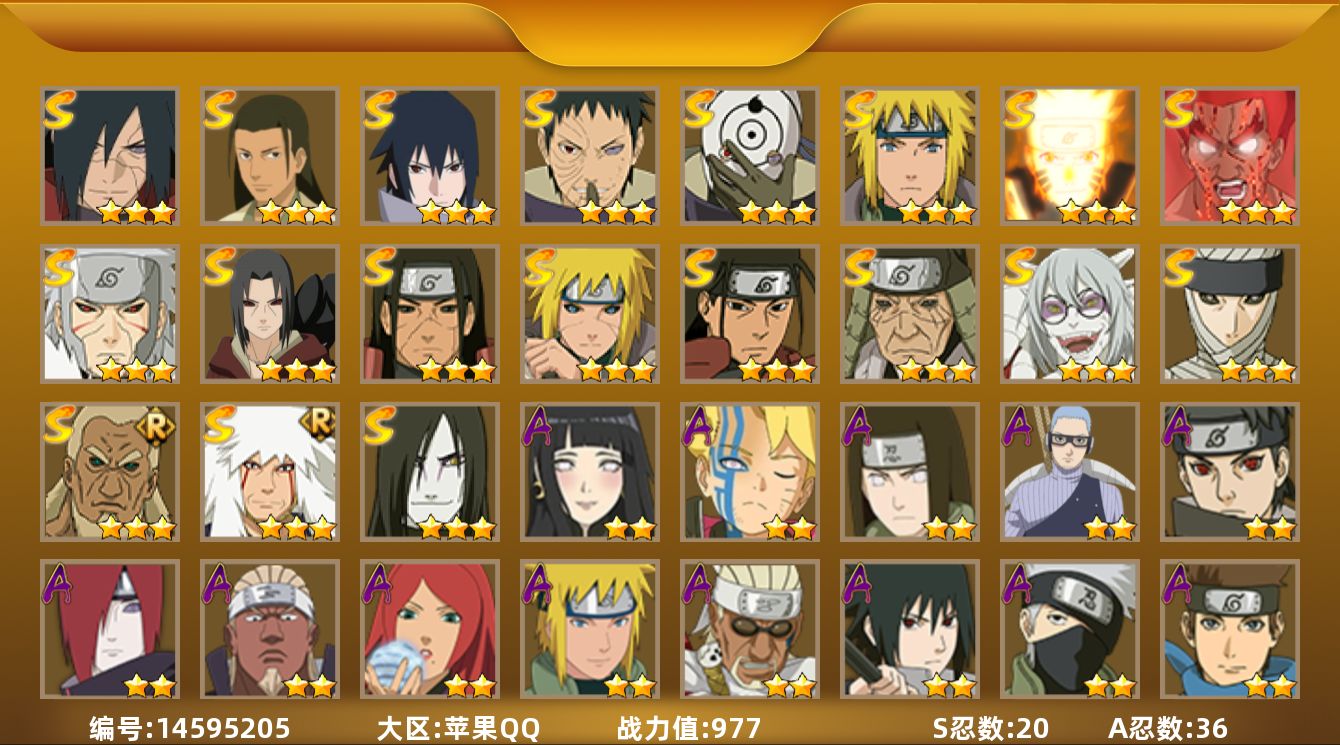Open the glowing Nine-Tails chakra Naruto card
Image resolution: width=1340 pixels, height=745 pixels.
coord(1070,155)
